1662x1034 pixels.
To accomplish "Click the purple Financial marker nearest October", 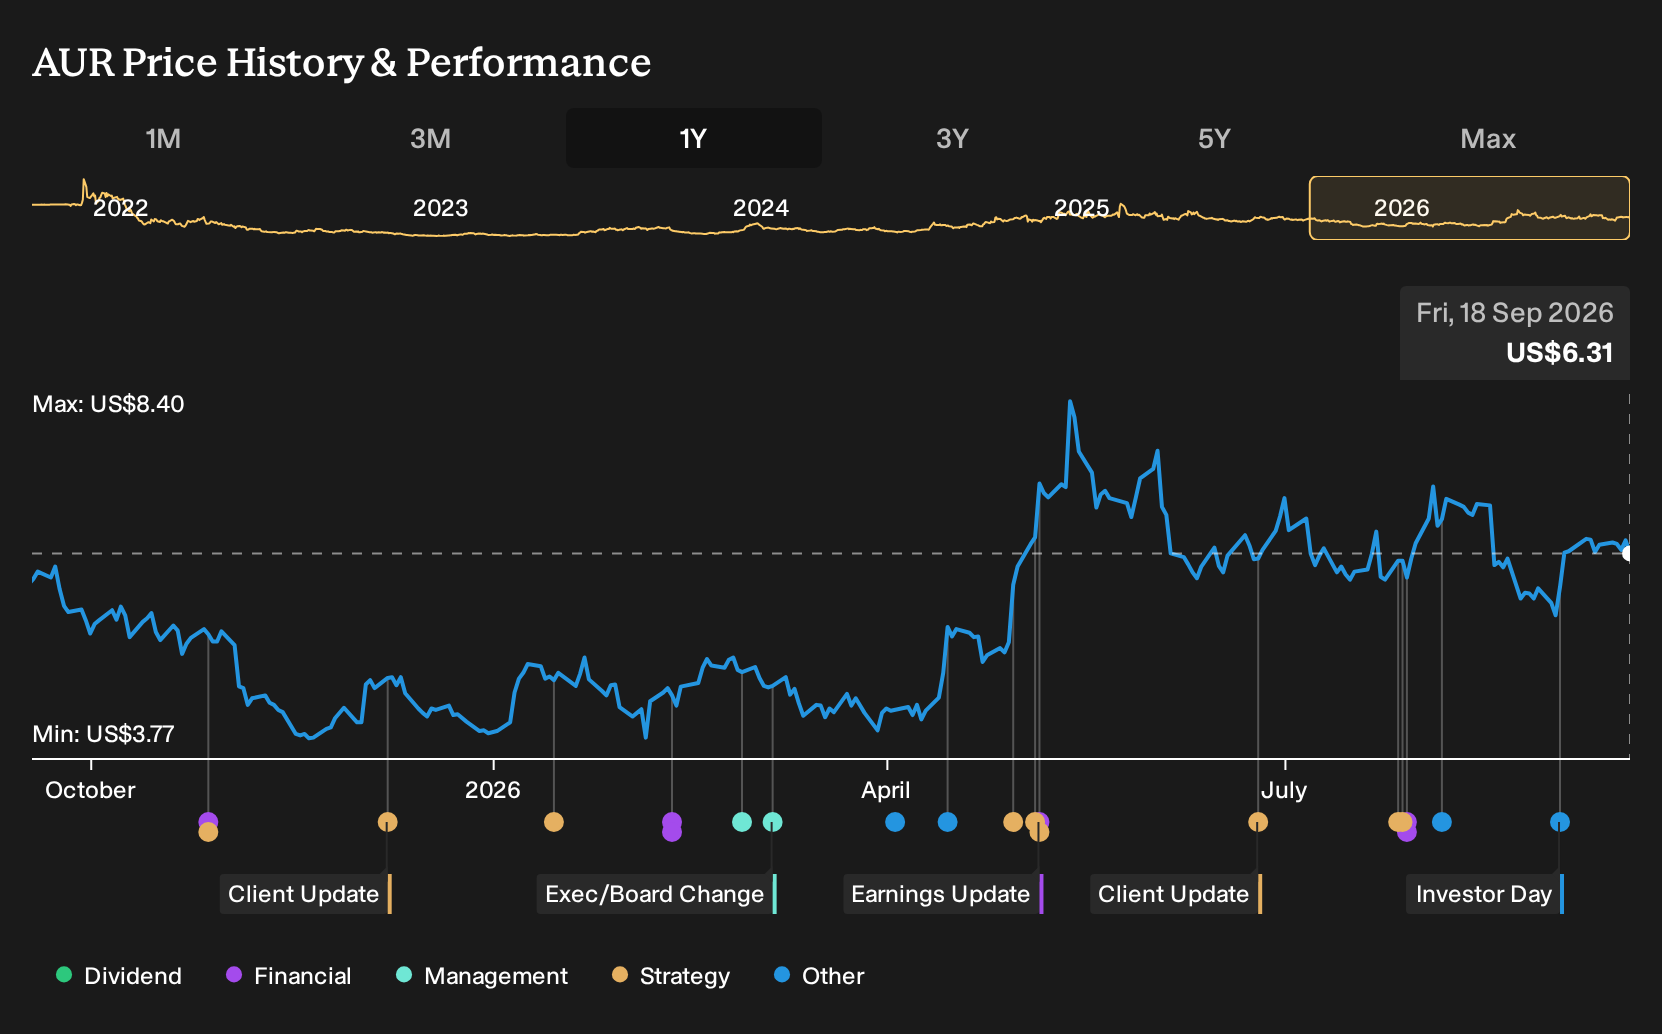I will 208,821.
